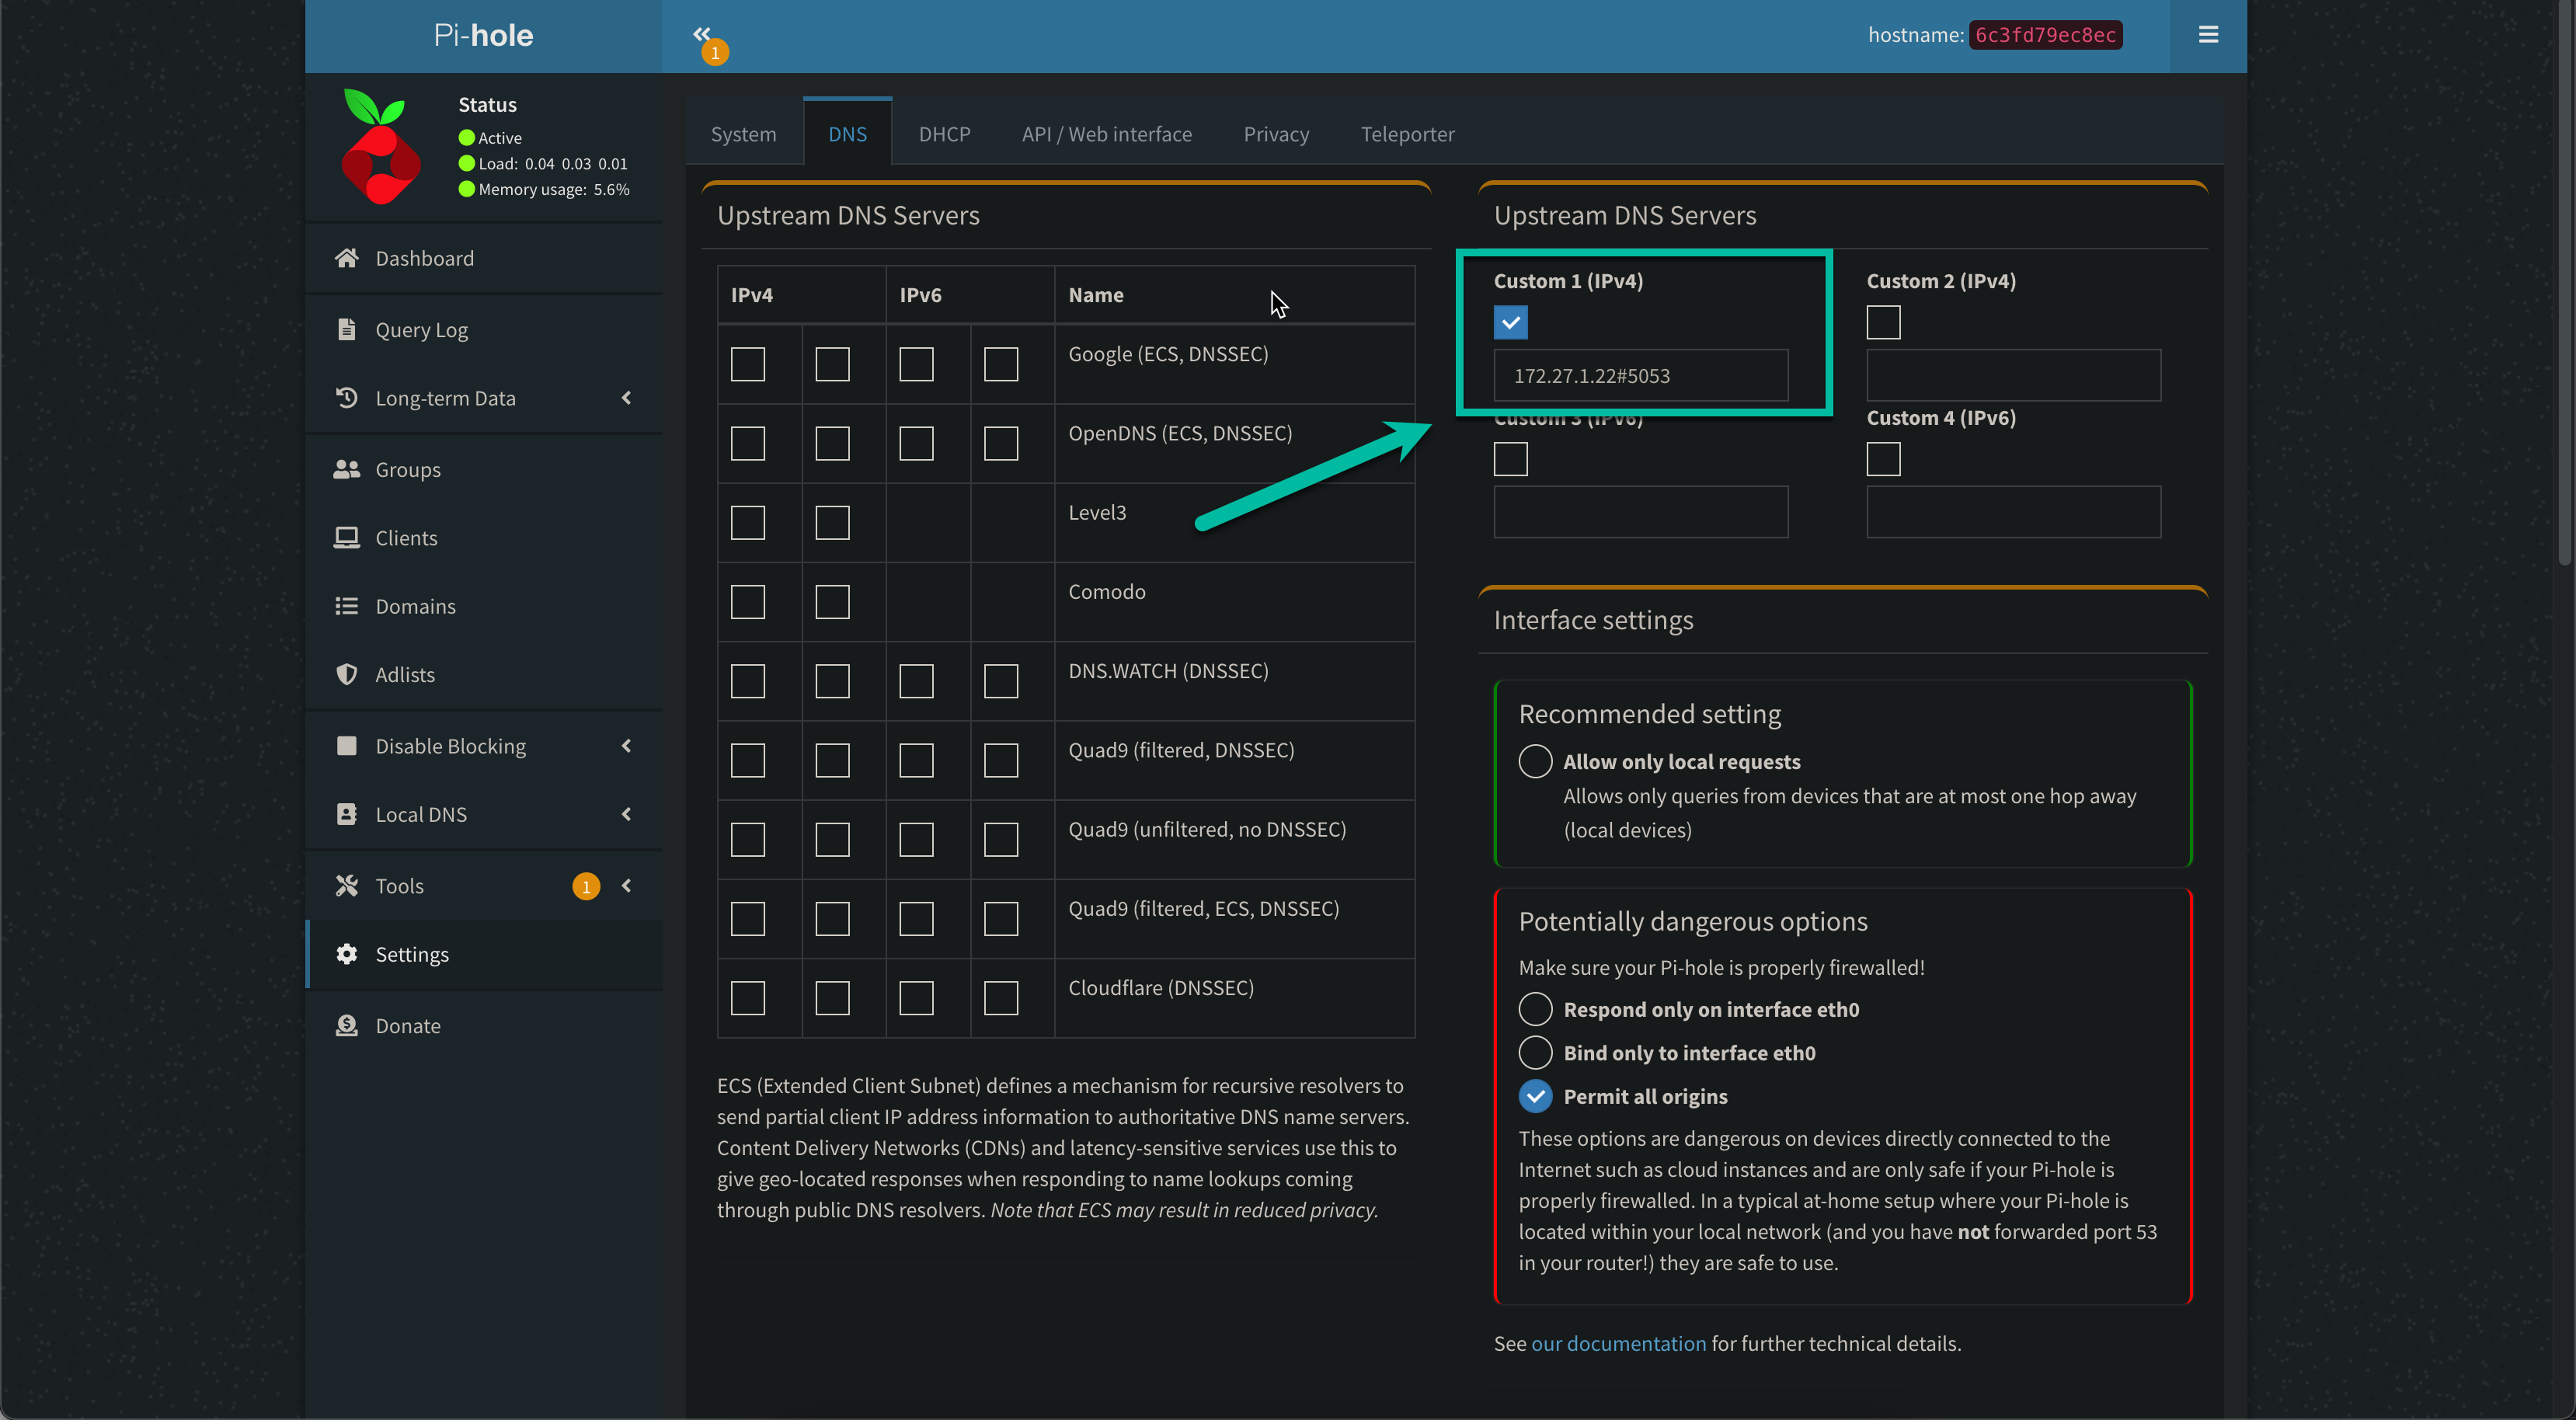The width and height of the screenshot is (2576, 1420).
Task: Expand the Tools menu chevron
Action: pos(627,885)
